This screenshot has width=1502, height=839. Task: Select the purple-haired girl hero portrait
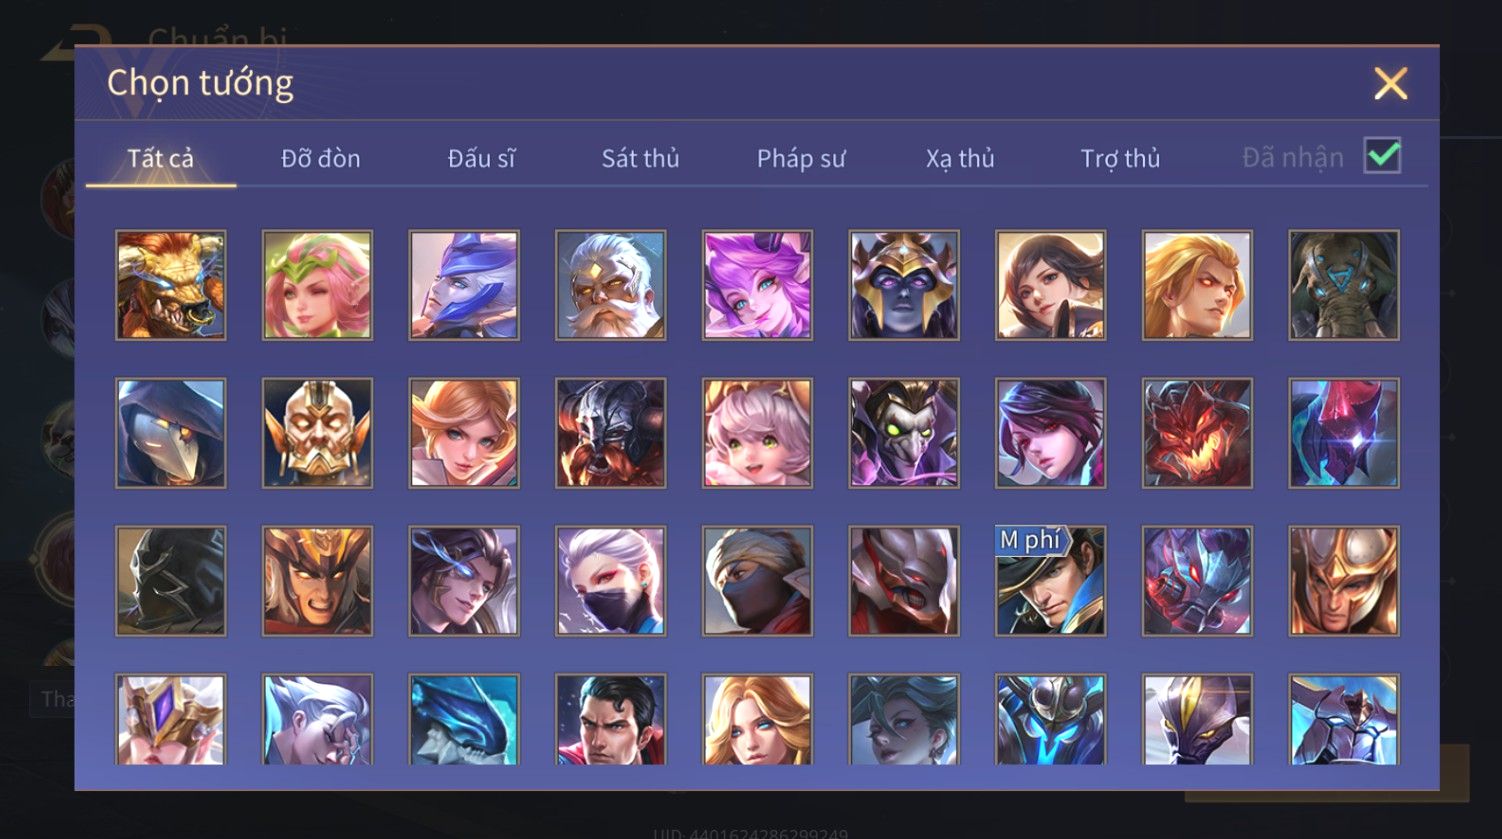coord(757,285)
